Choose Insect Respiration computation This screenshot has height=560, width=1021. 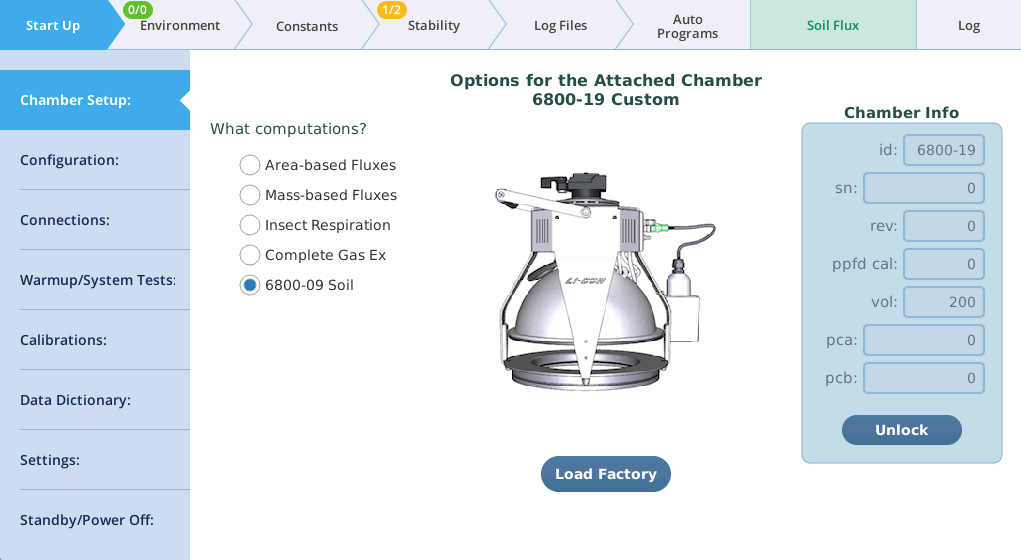pos(250,225)
